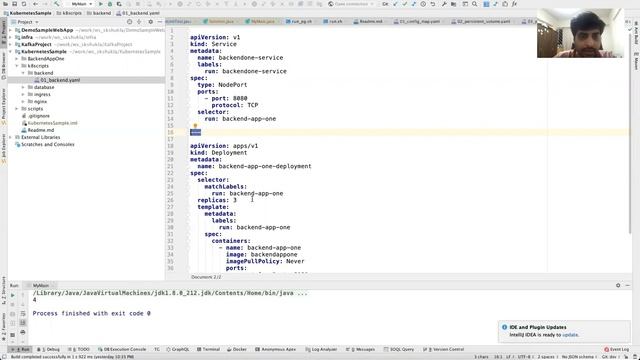
Task: Click the Synchronize refresh toolbar icon
Action: point(24,4)
